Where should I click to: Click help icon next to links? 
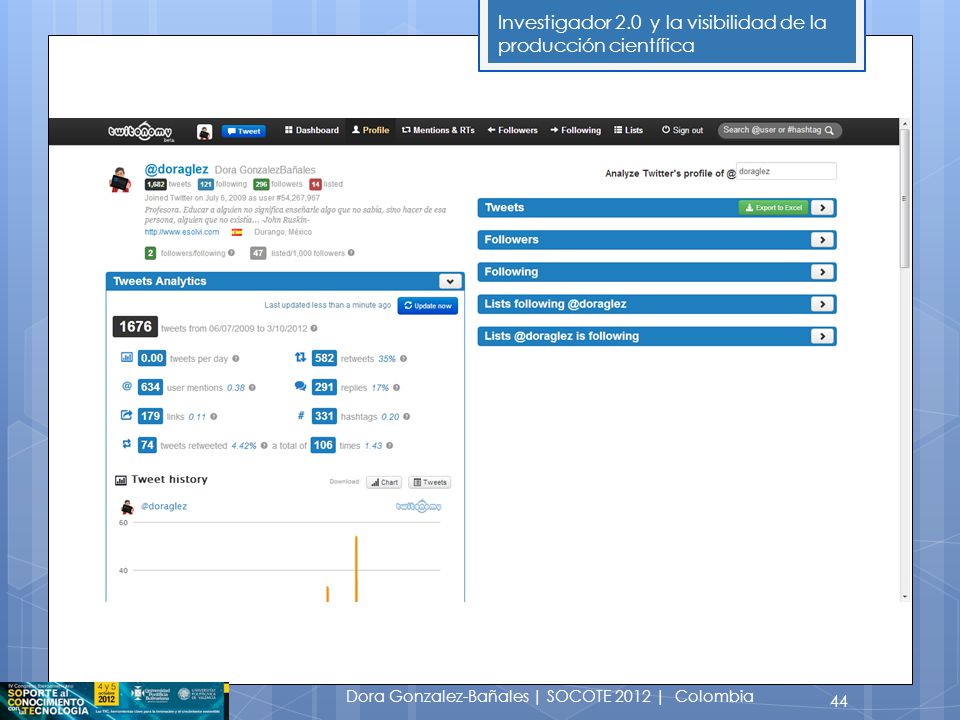[x=214, y=416]
